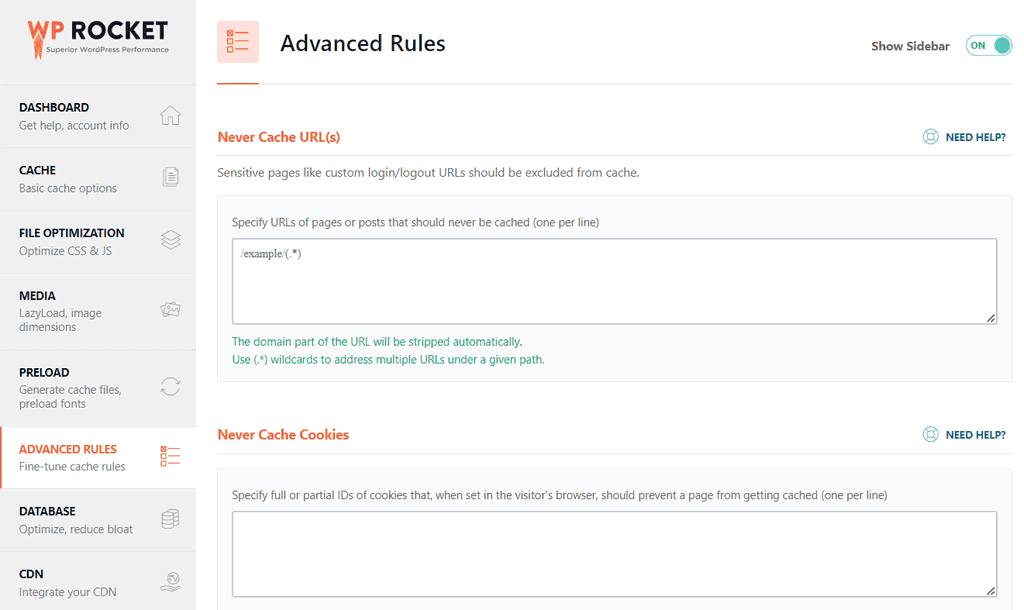The image size is (1024, 610).
Task: Click the 'Get help, account info' subtitle
Action: point(74,125)
